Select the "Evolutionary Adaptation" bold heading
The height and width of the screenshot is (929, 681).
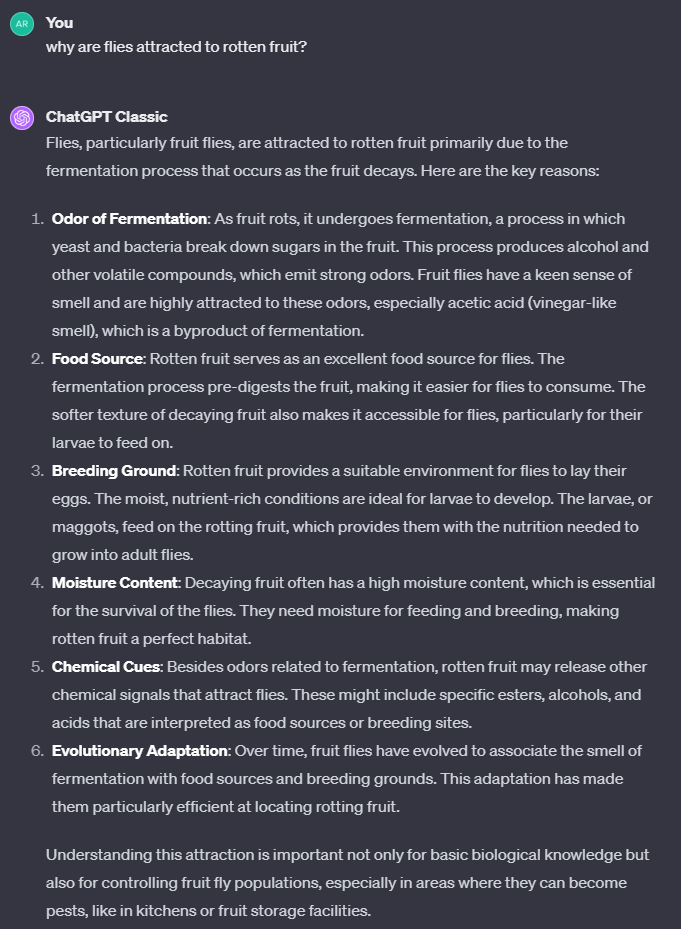(x=140, y=751)
